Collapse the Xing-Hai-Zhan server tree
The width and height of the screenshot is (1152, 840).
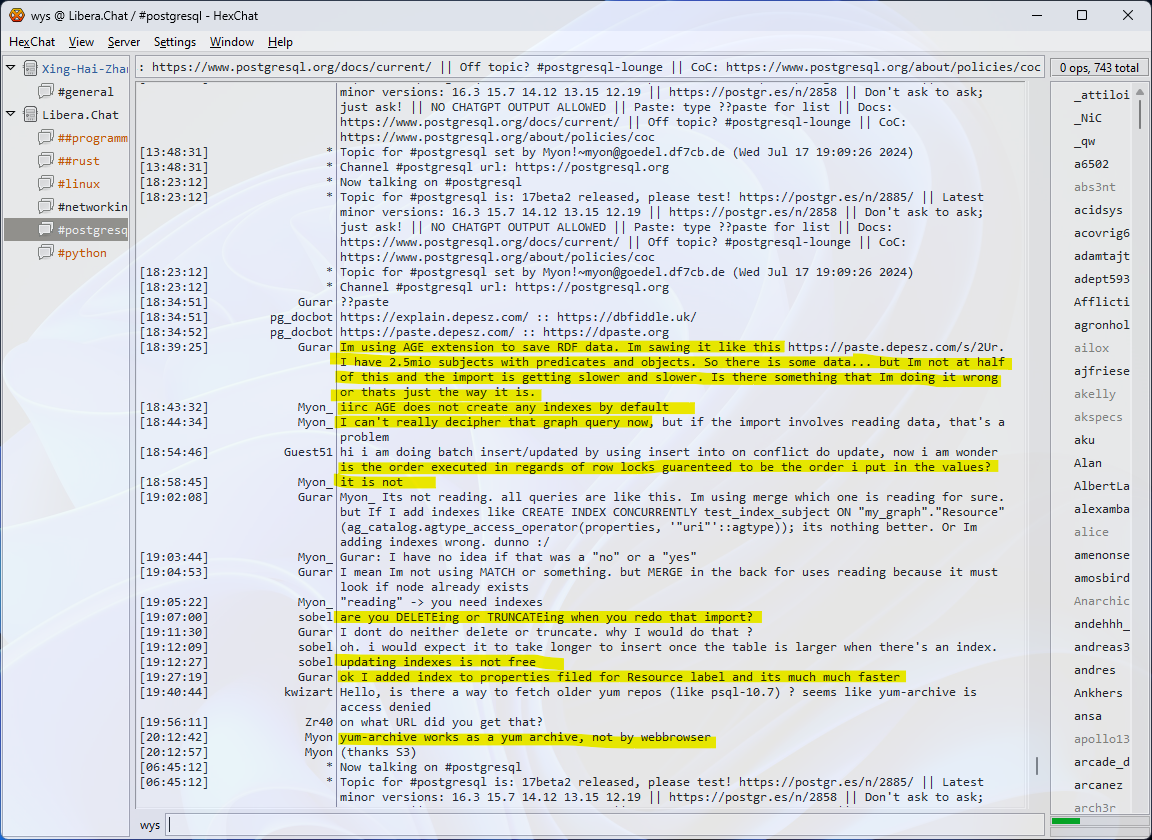pos(11,68)
